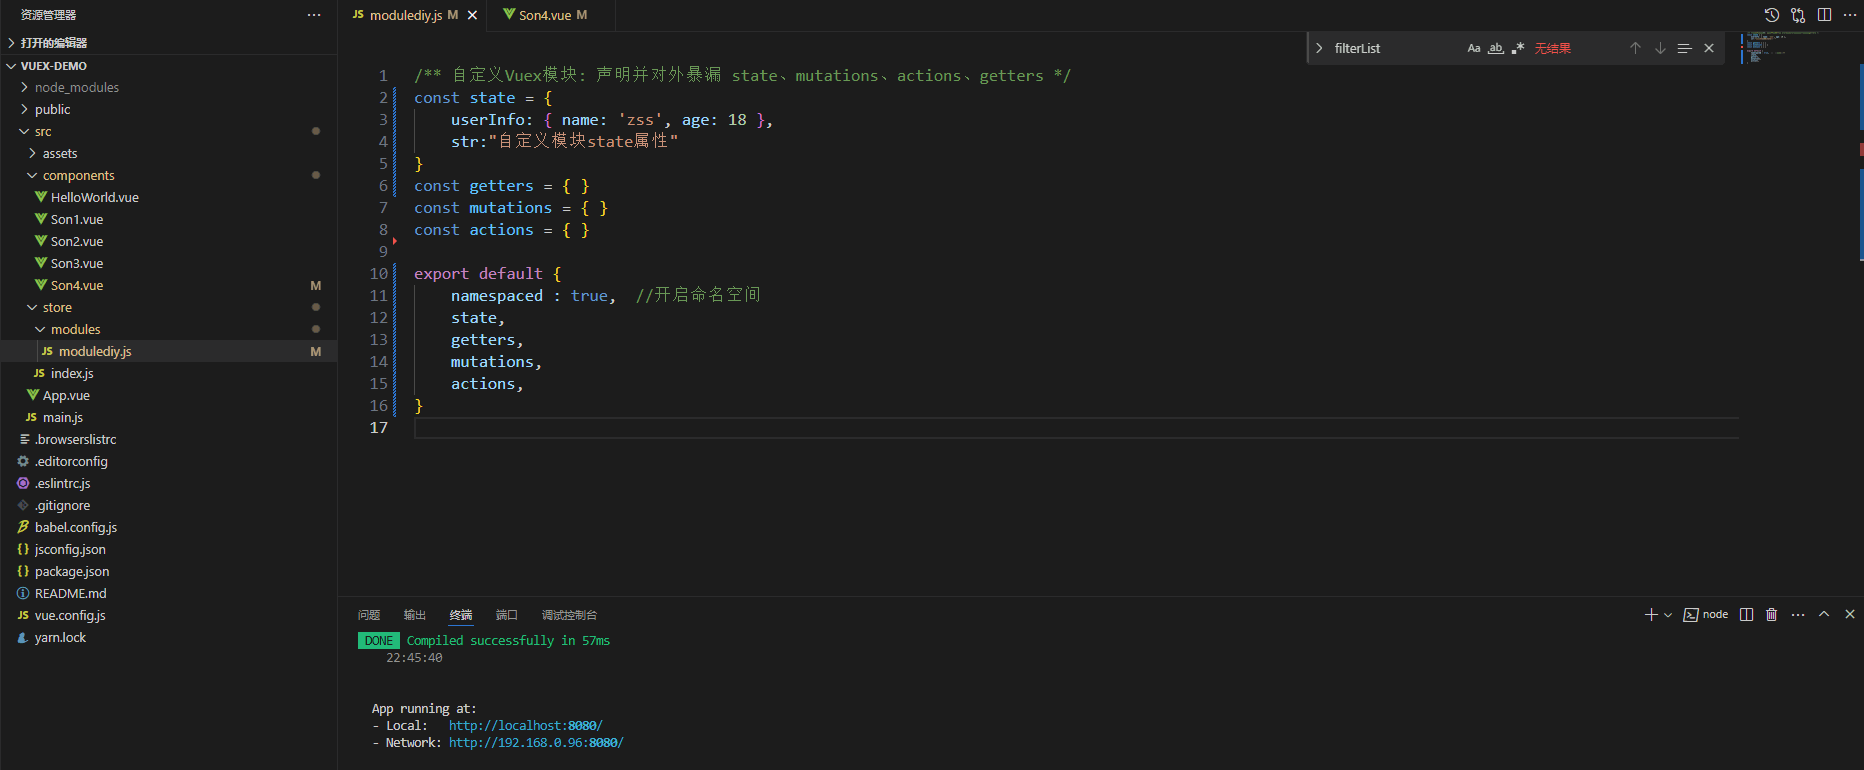The height and width of the screenshot is (770, 1864).
Task: Switch to the Son4.vue editor tab
Action: click(x=551, y=15)
